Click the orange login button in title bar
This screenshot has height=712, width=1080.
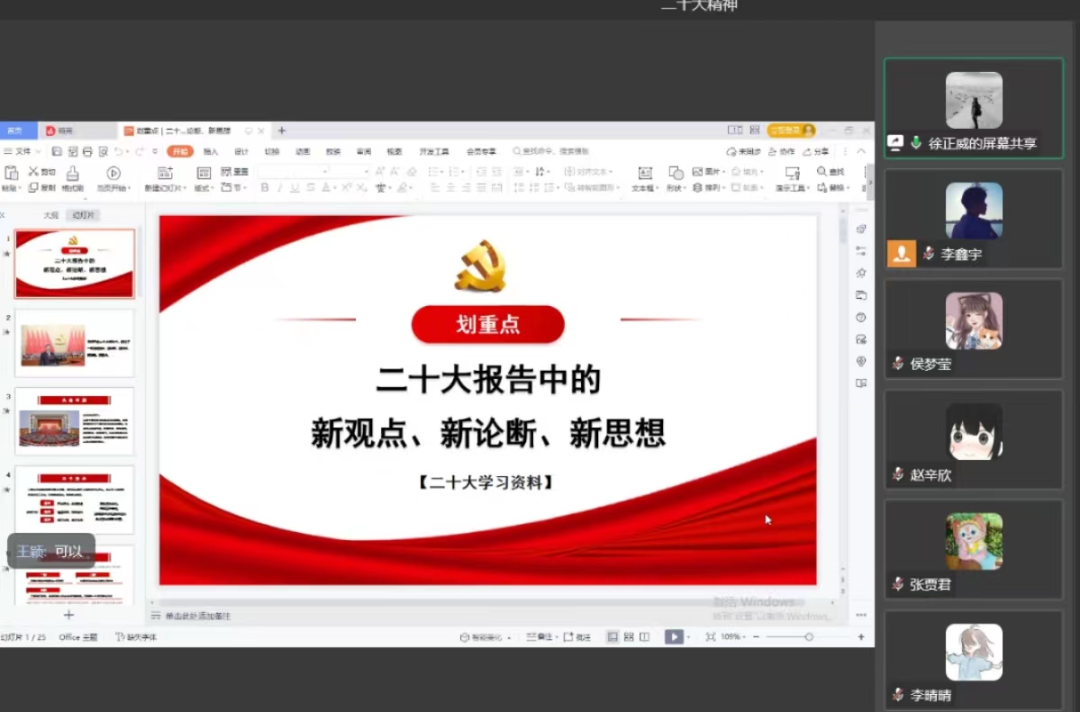[791, 130]
